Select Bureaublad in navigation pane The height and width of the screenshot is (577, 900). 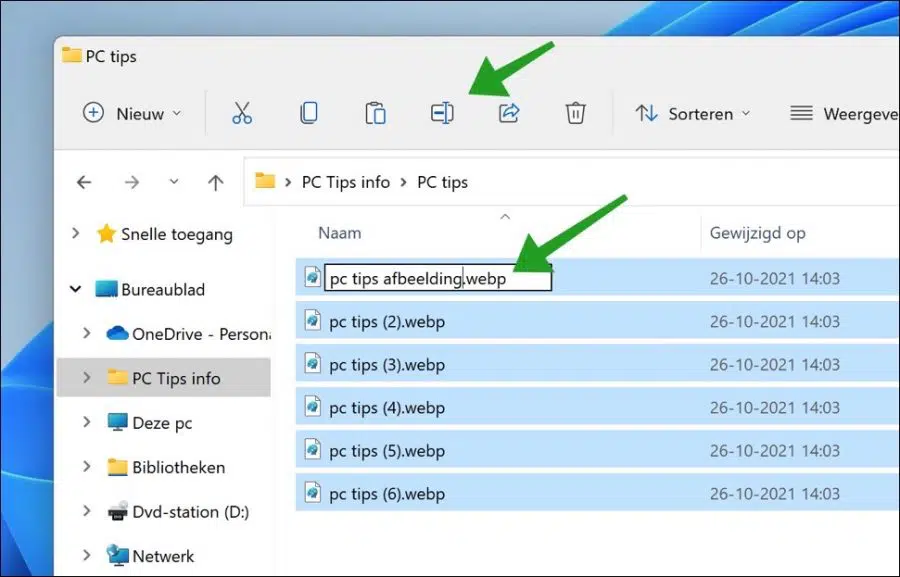pos(162,289)
